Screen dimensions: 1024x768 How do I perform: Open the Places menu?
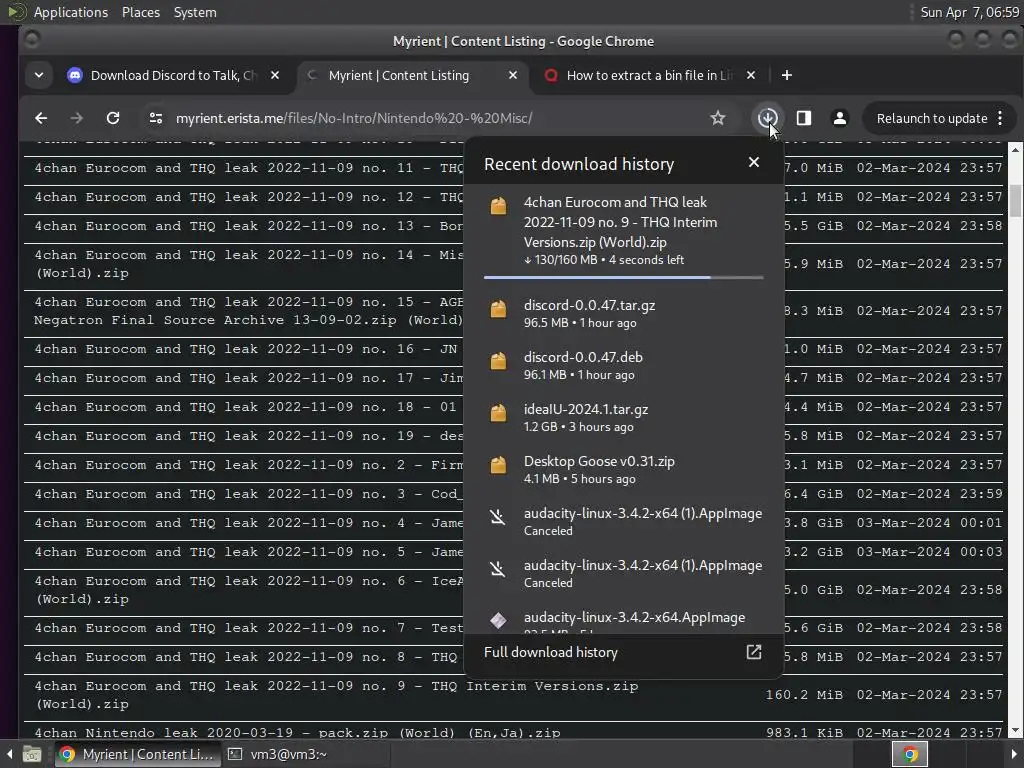tap(140, 12)
